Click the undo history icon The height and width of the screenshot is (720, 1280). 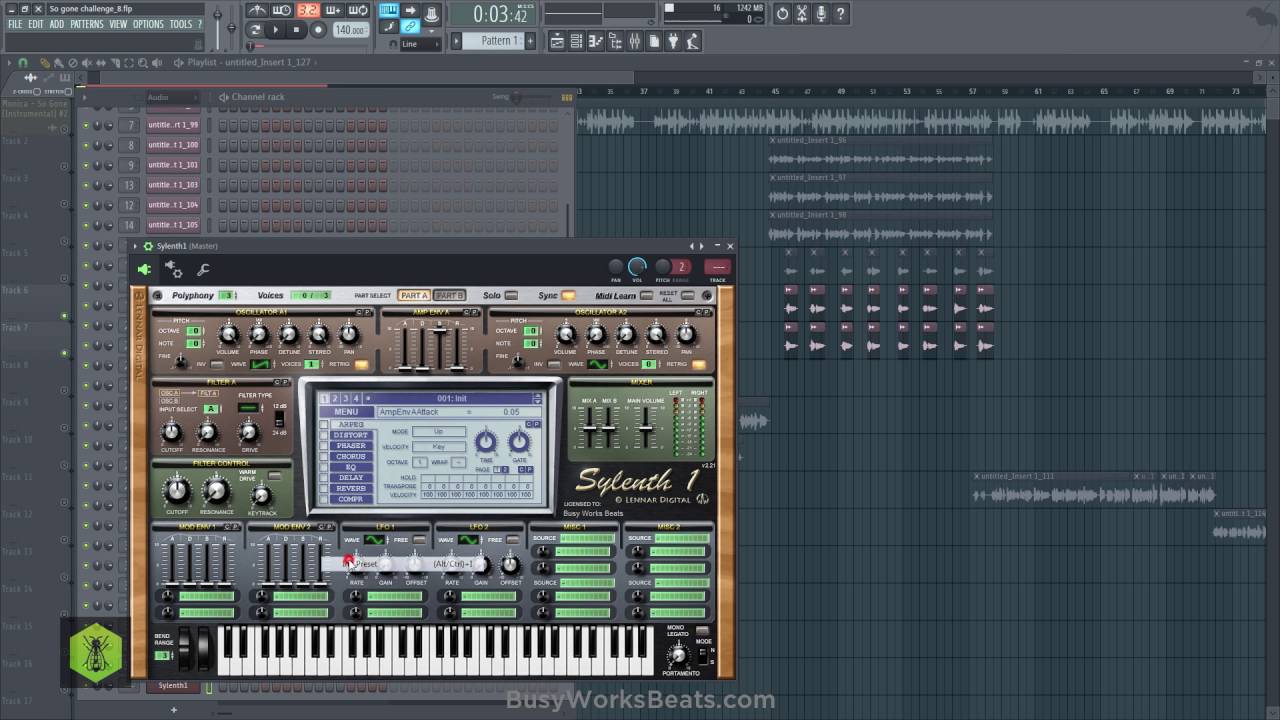[x=782, y=14]
